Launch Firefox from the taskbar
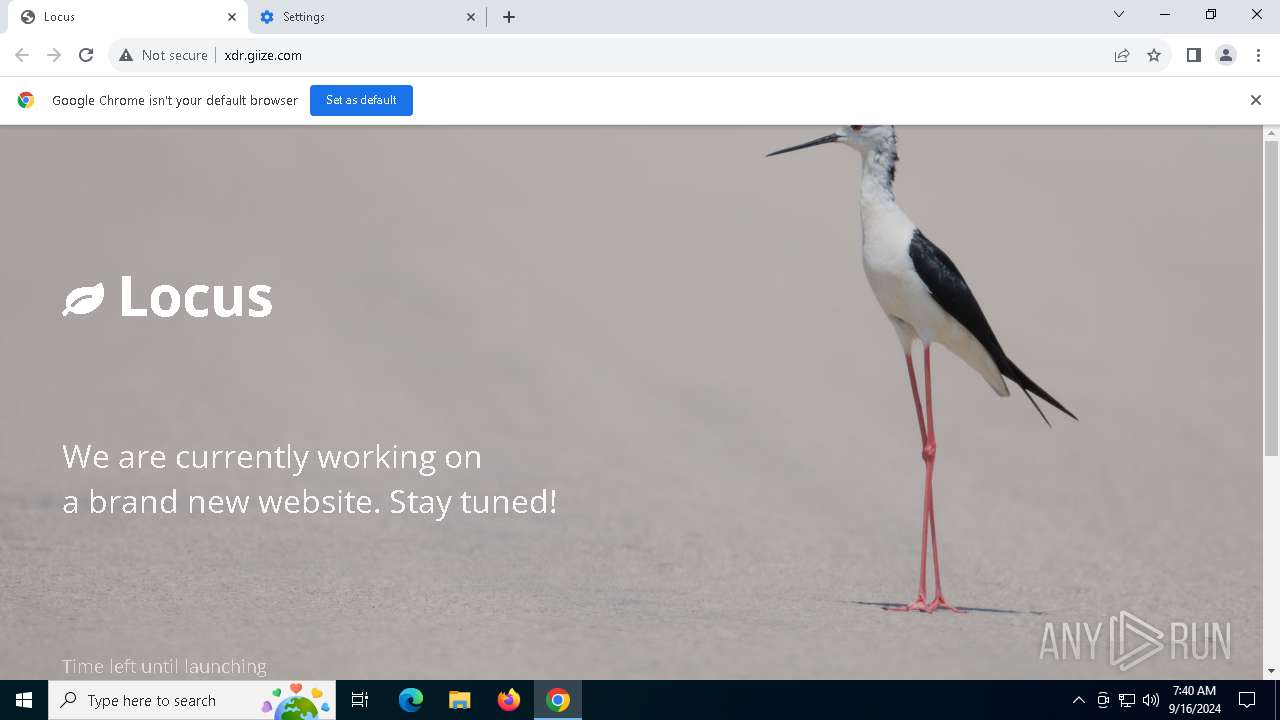The height and width of the screenshot is (720, 1280). click(509, 700)
